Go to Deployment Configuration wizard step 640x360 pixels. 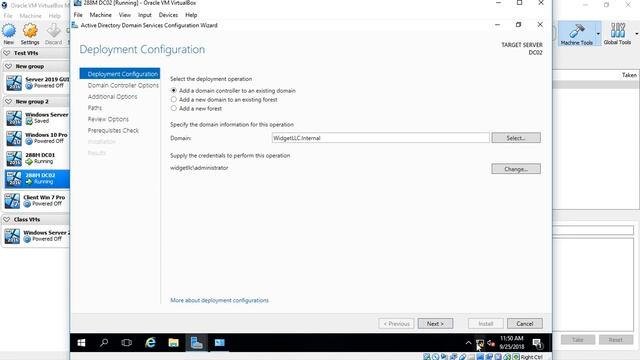click(120, 74)
